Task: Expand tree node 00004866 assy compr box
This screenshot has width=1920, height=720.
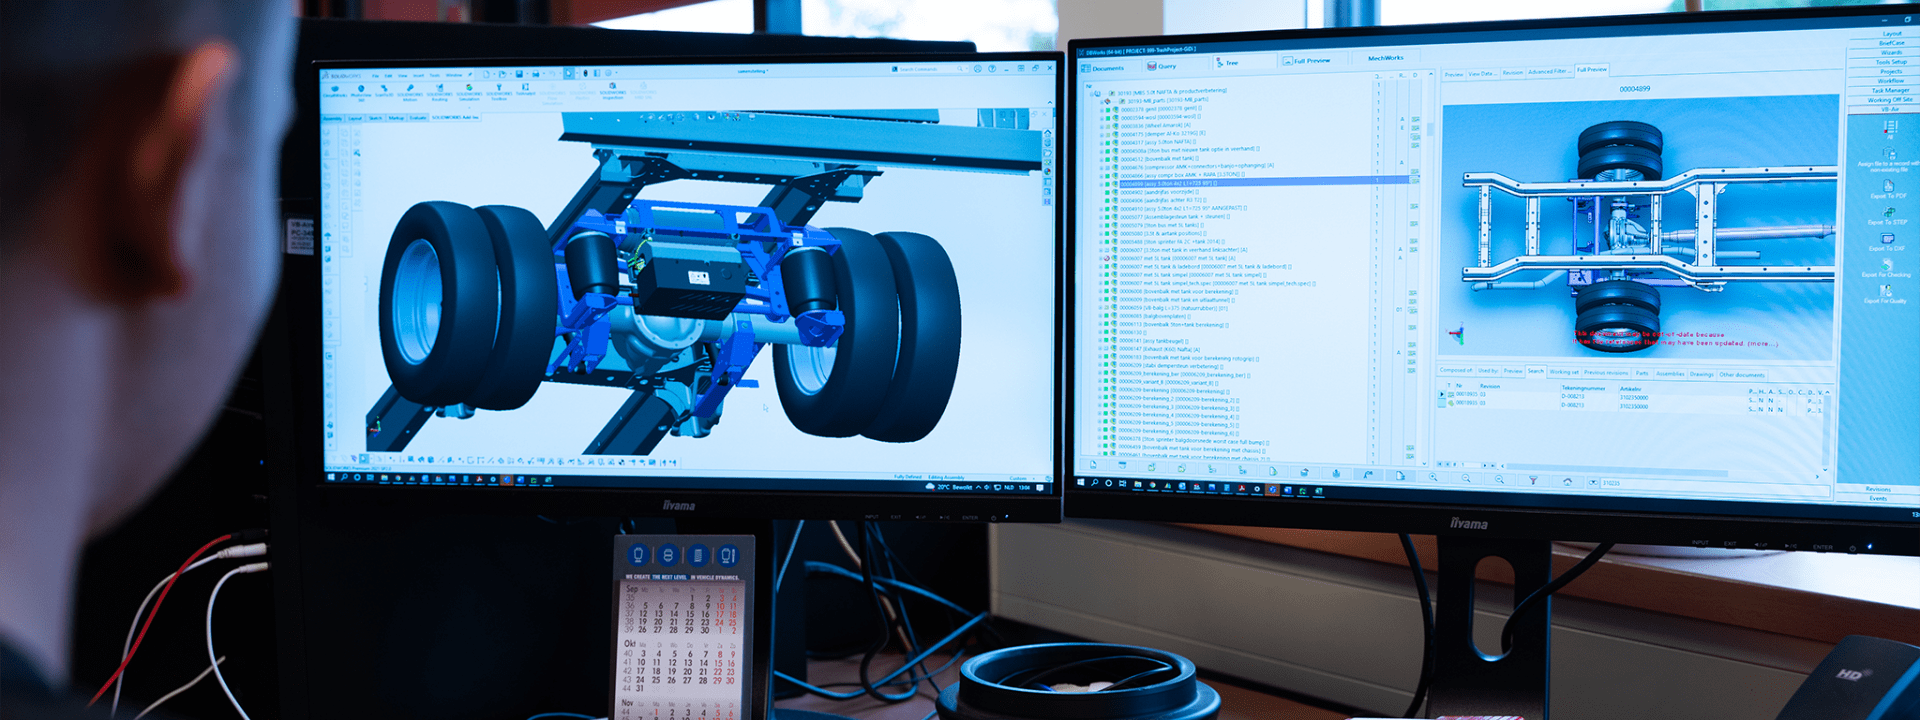Action: pos(1102,175)
